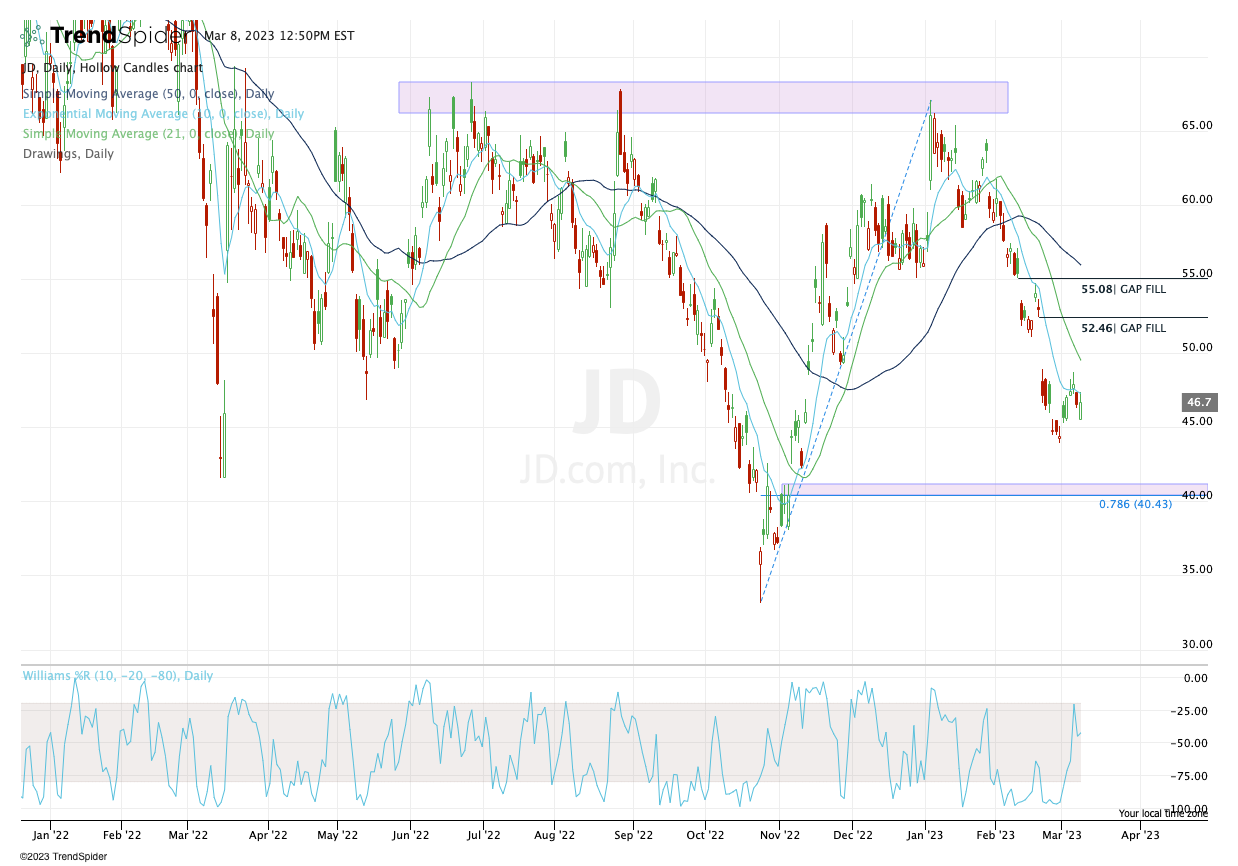
Task: Click the 50.00 price axis label
Action: point(1198,347)
